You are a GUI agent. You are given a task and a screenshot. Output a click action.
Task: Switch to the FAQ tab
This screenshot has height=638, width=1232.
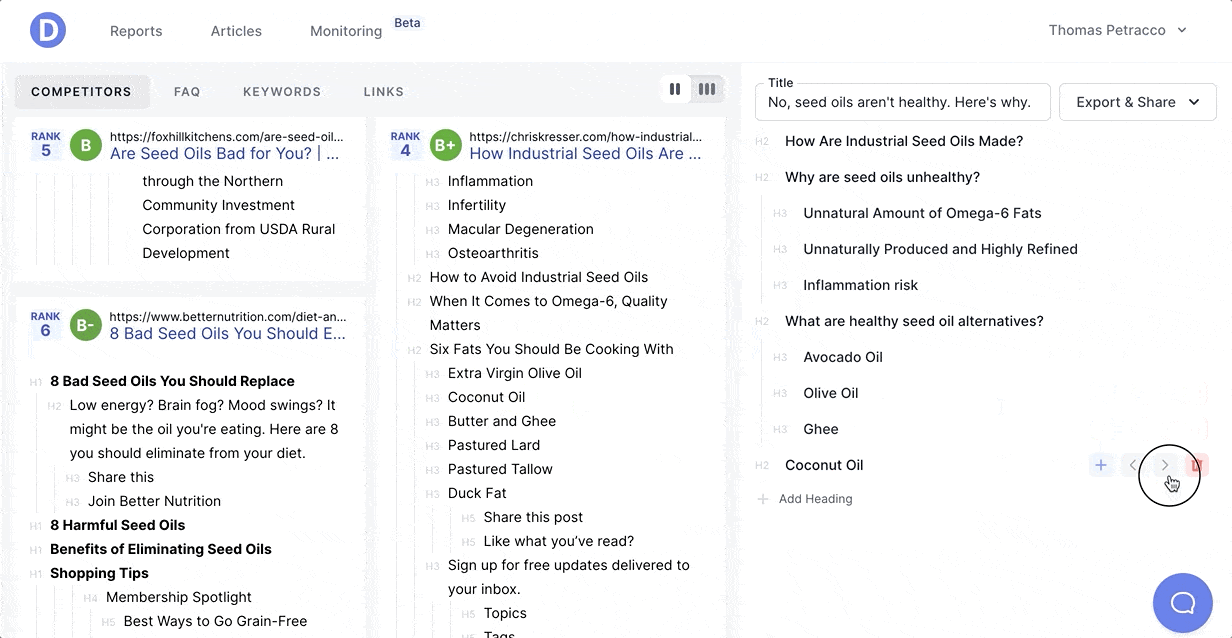187,91
